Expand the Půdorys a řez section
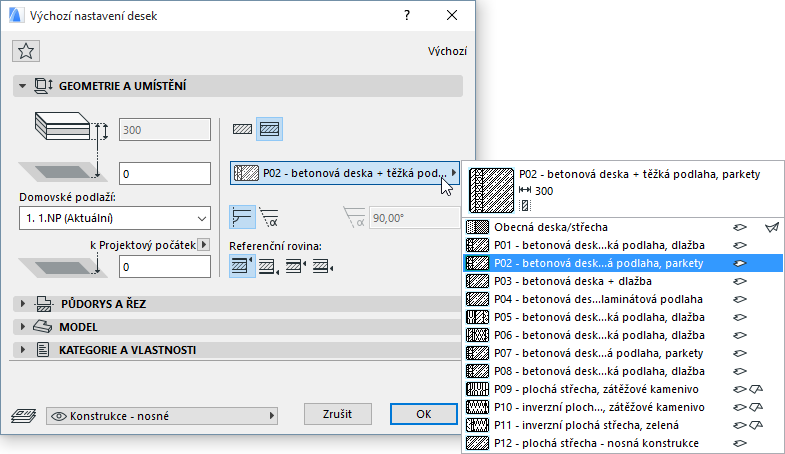The image size is (785, 454). pyautogui.click(x=21, y=303)
